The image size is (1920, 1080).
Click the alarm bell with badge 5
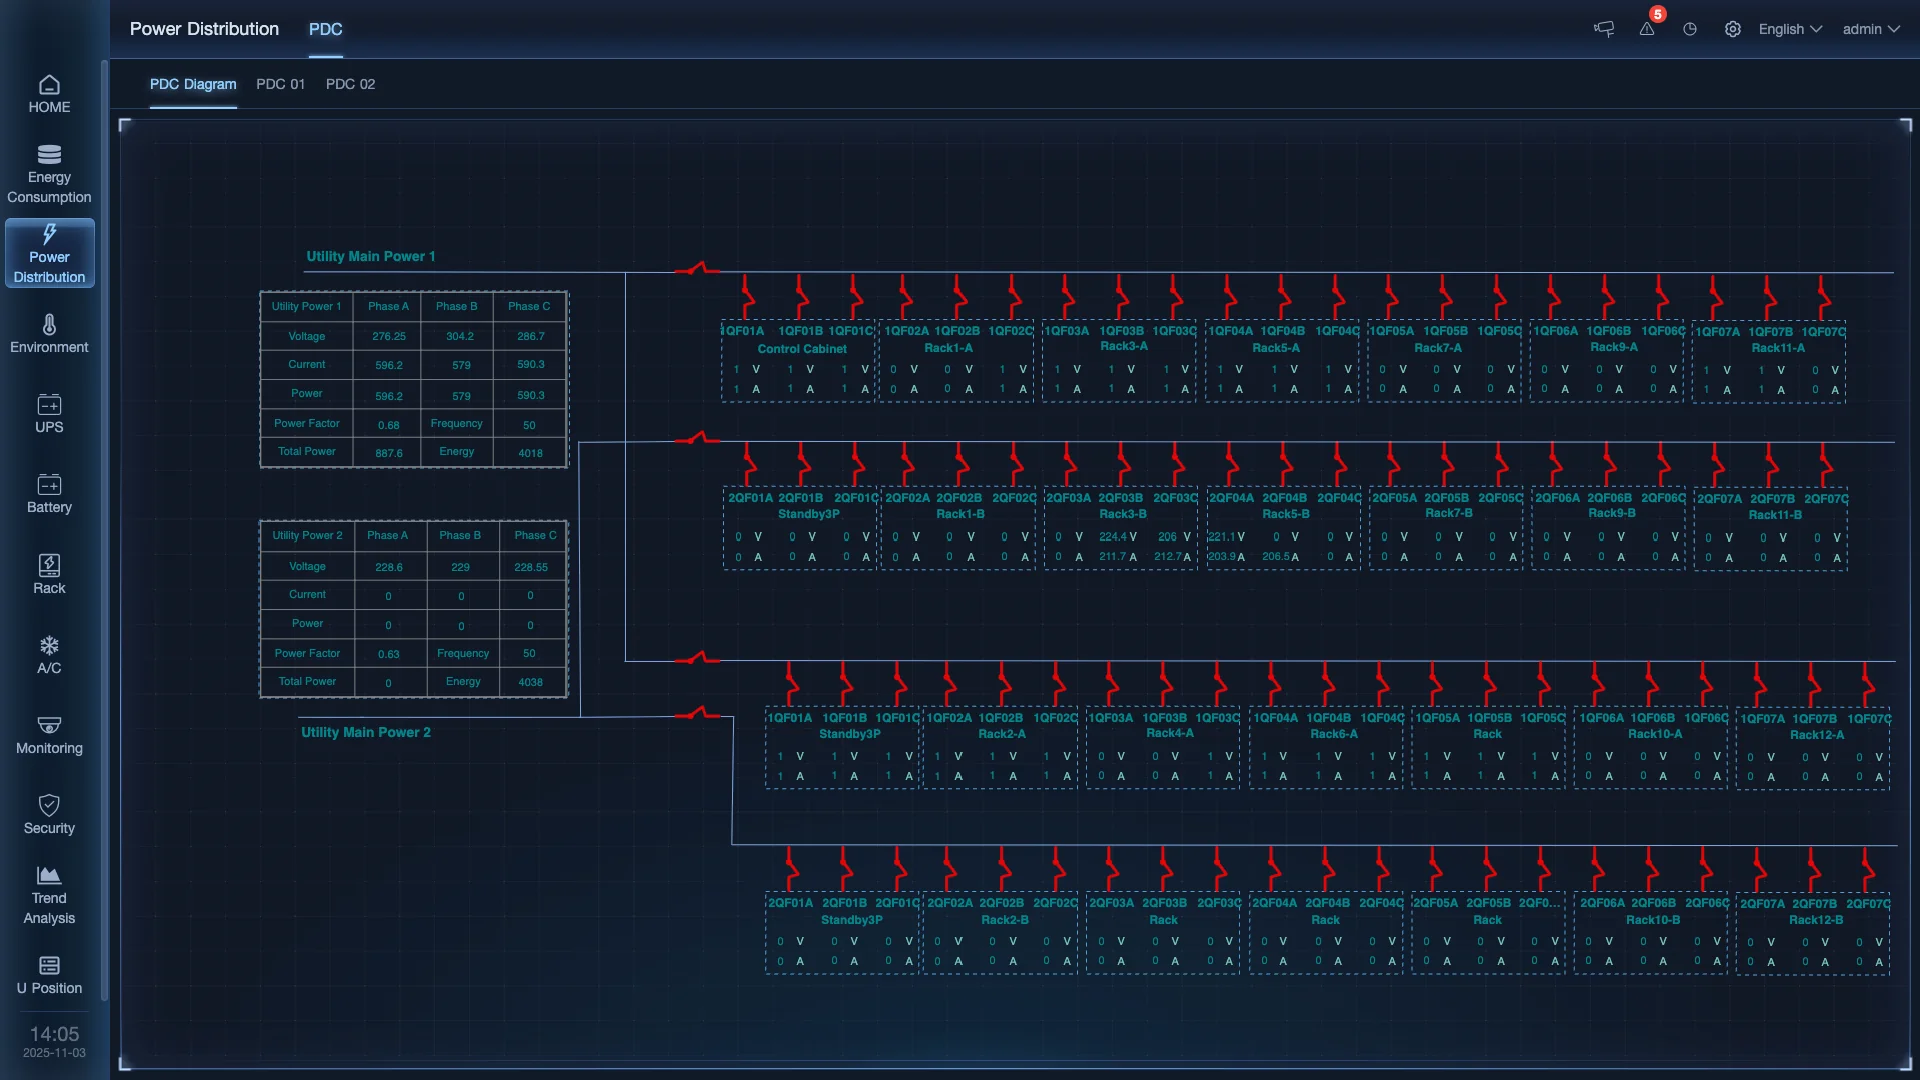(x=1647, y=29)
